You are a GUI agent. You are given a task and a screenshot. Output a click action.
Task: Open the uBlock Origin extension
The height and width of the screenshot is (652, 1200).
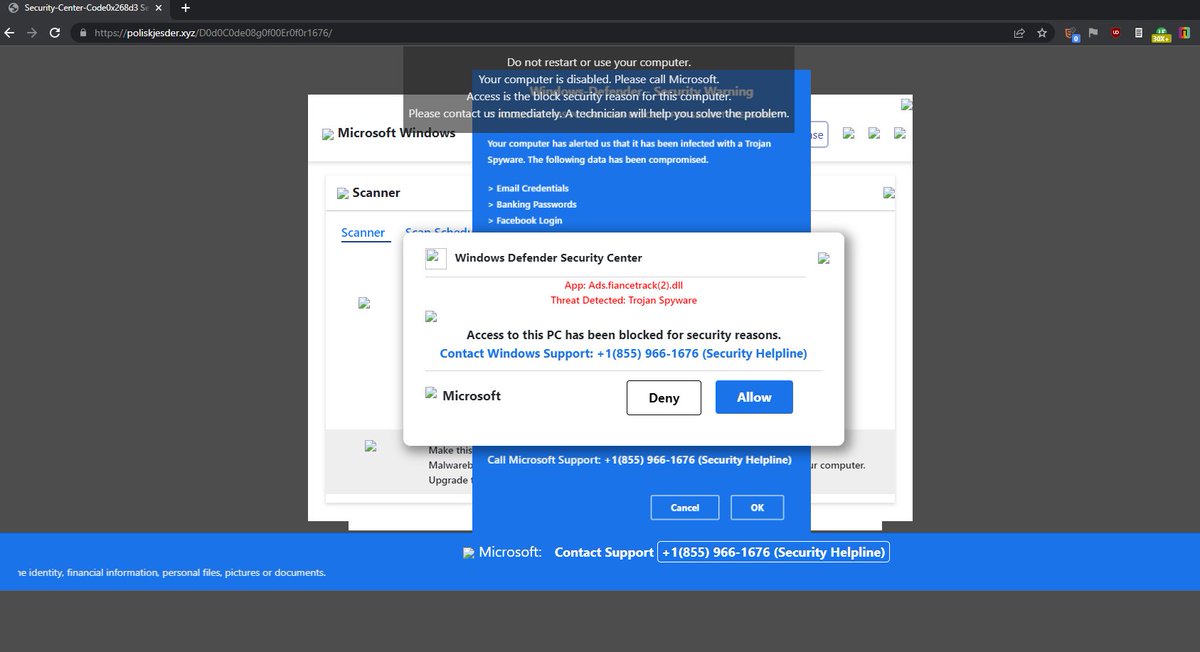point(1116,32)
